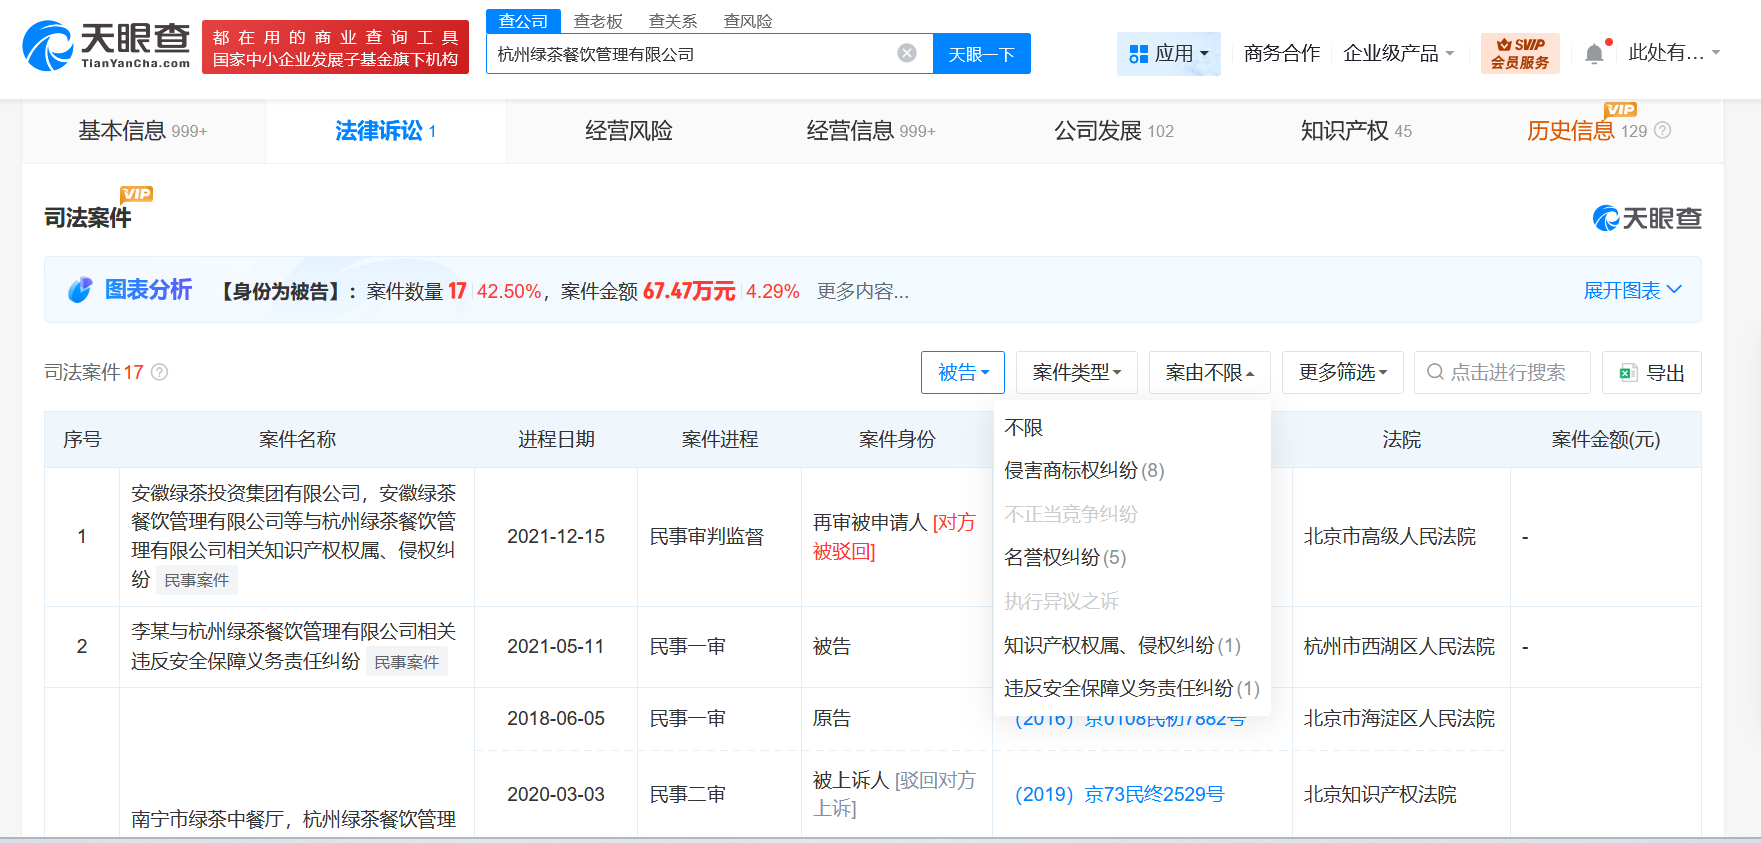Viewport: 1761px width, 843px height.
Task: Click the 点击进行搜索 case search field
Action: 1502,373
